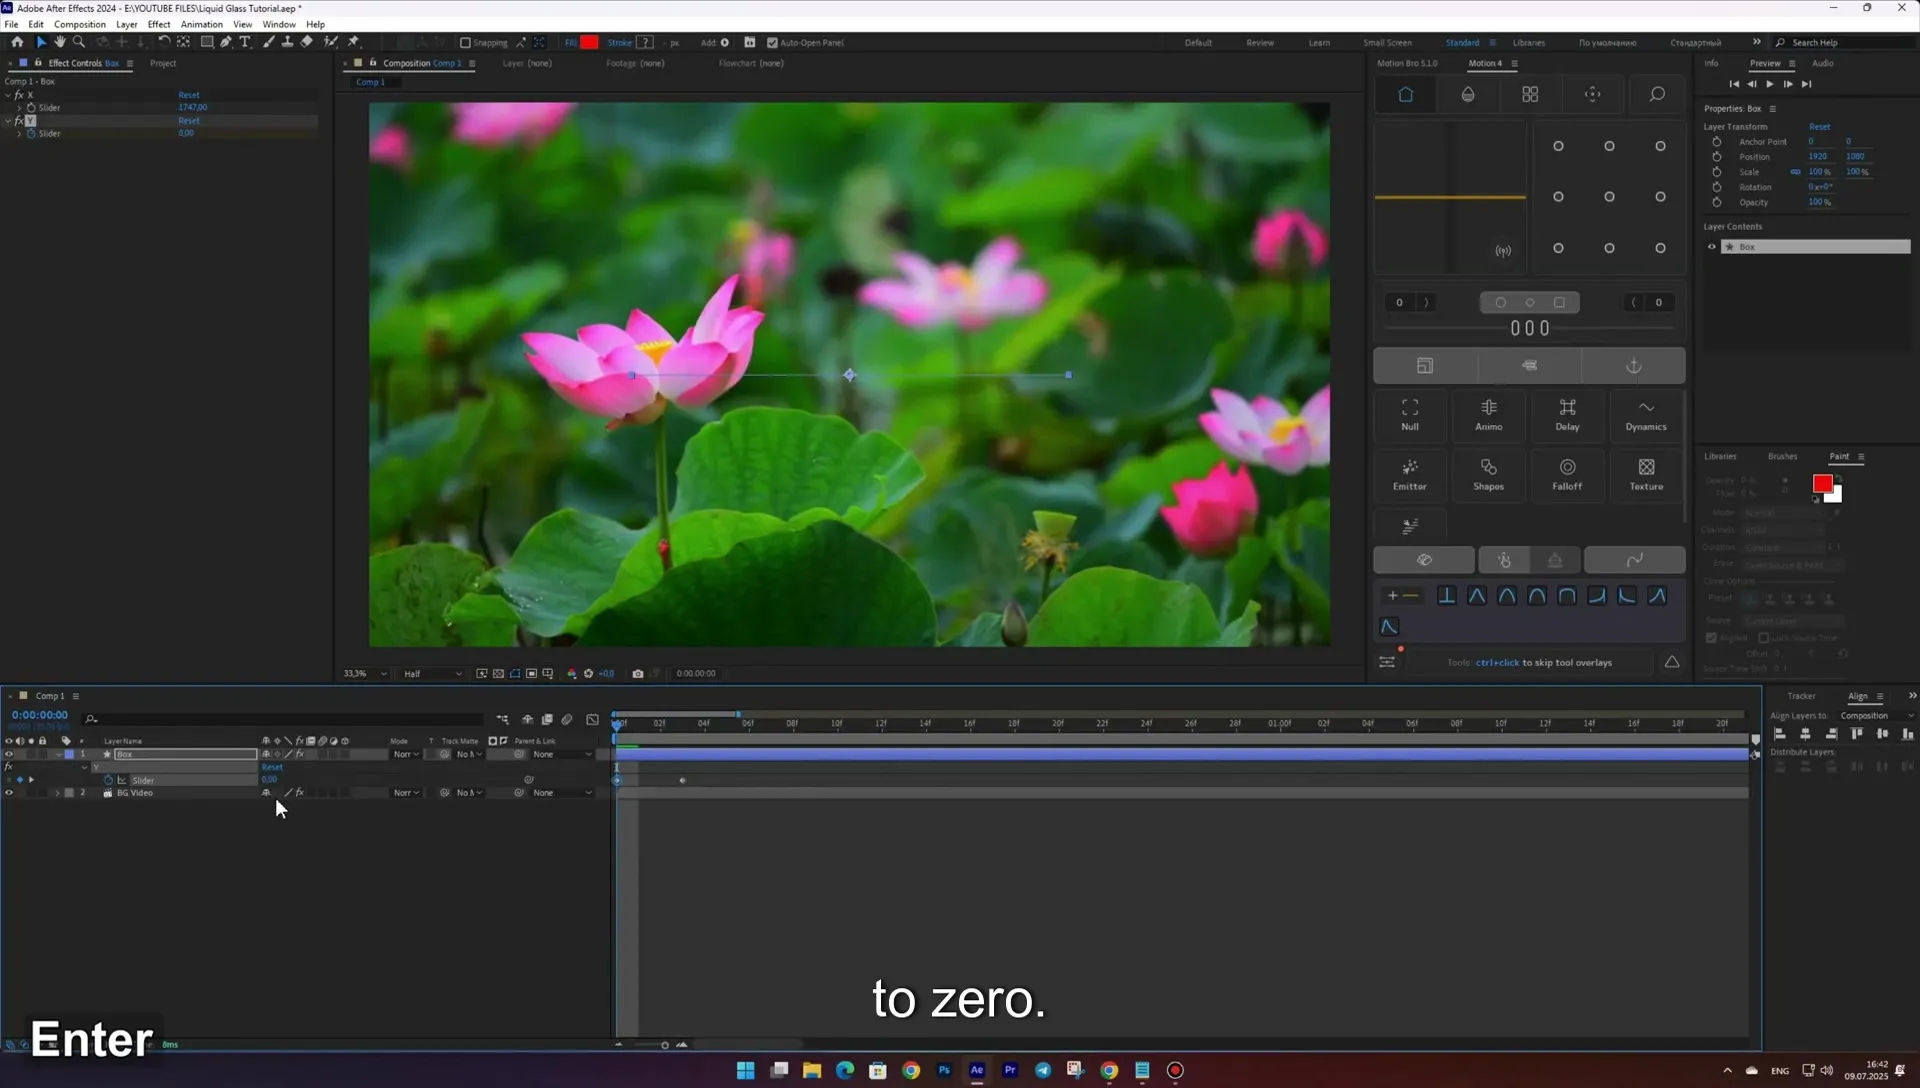Open blending Mode dropdown for Box layer
Viewport: 1920px width, 1088px height.
coord(406,754)
